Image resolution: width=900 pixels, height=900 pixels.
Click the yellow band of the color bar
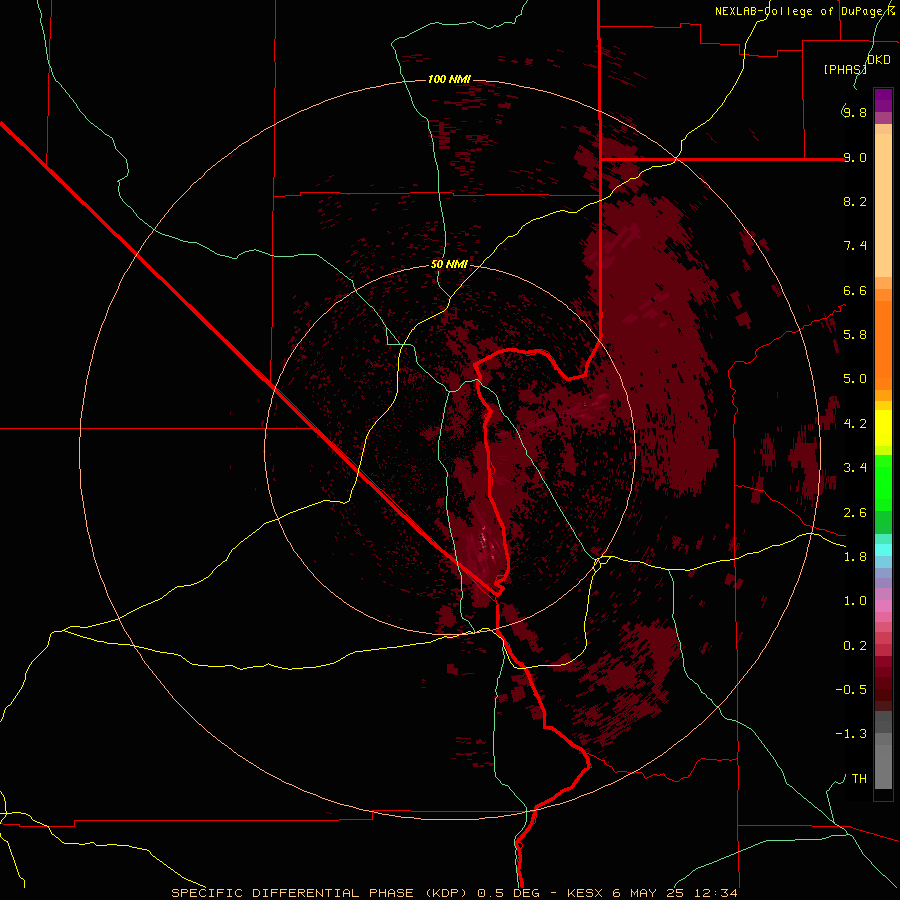point(883,428)
